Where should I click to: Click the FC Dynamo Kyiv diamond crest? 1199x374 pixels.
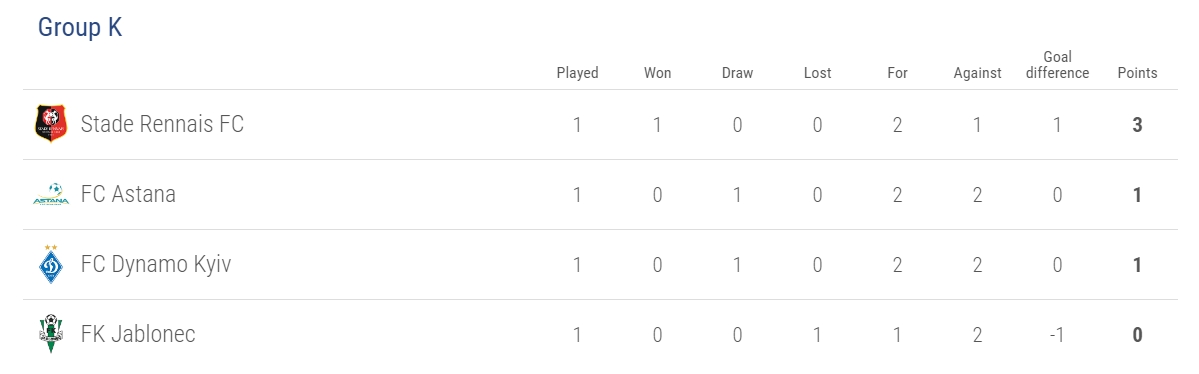pyautogui.click(x=51, y=265)
